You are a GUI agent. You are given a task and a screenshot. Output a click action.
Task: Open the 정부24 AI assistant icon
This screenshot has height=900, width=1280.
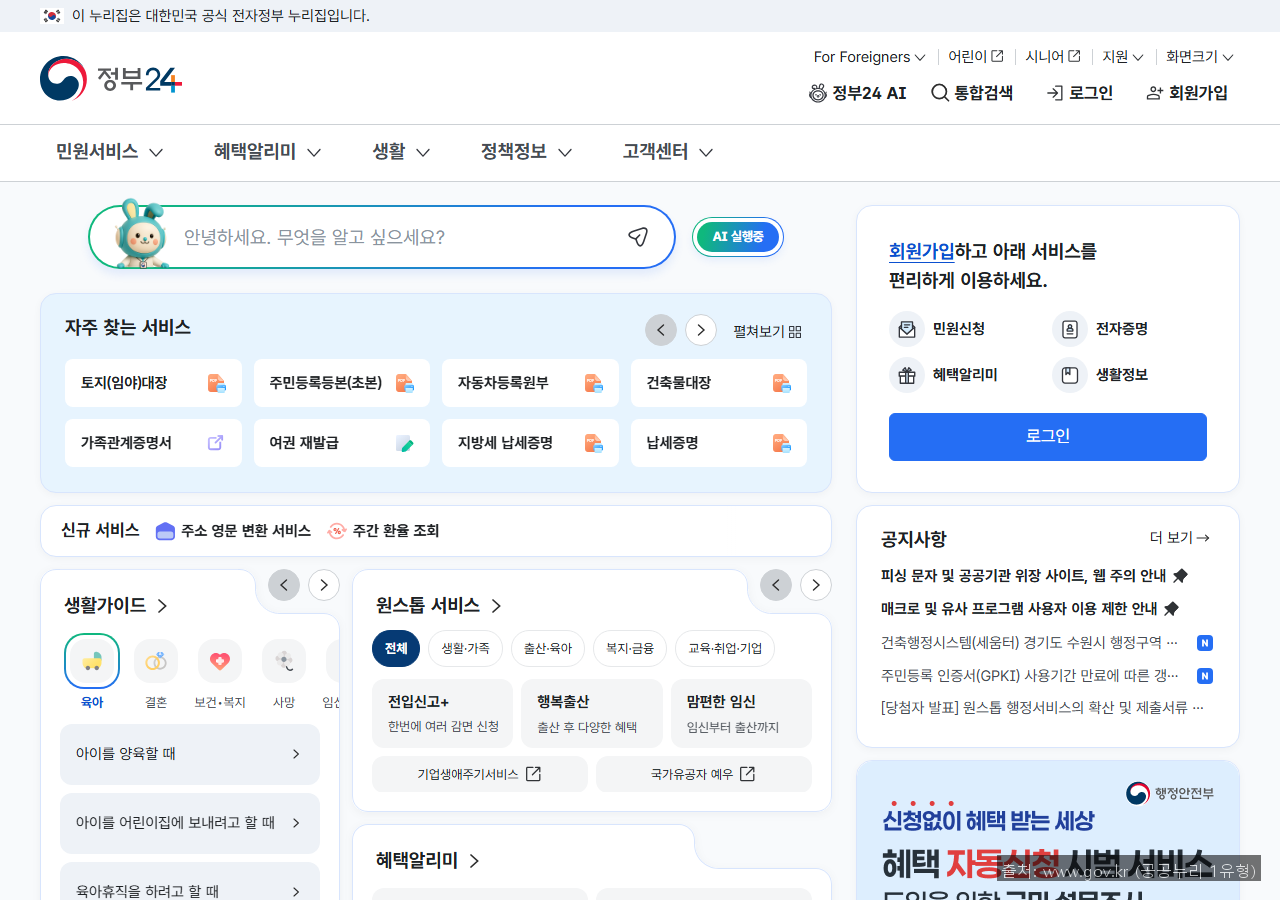tap(818, 92)
